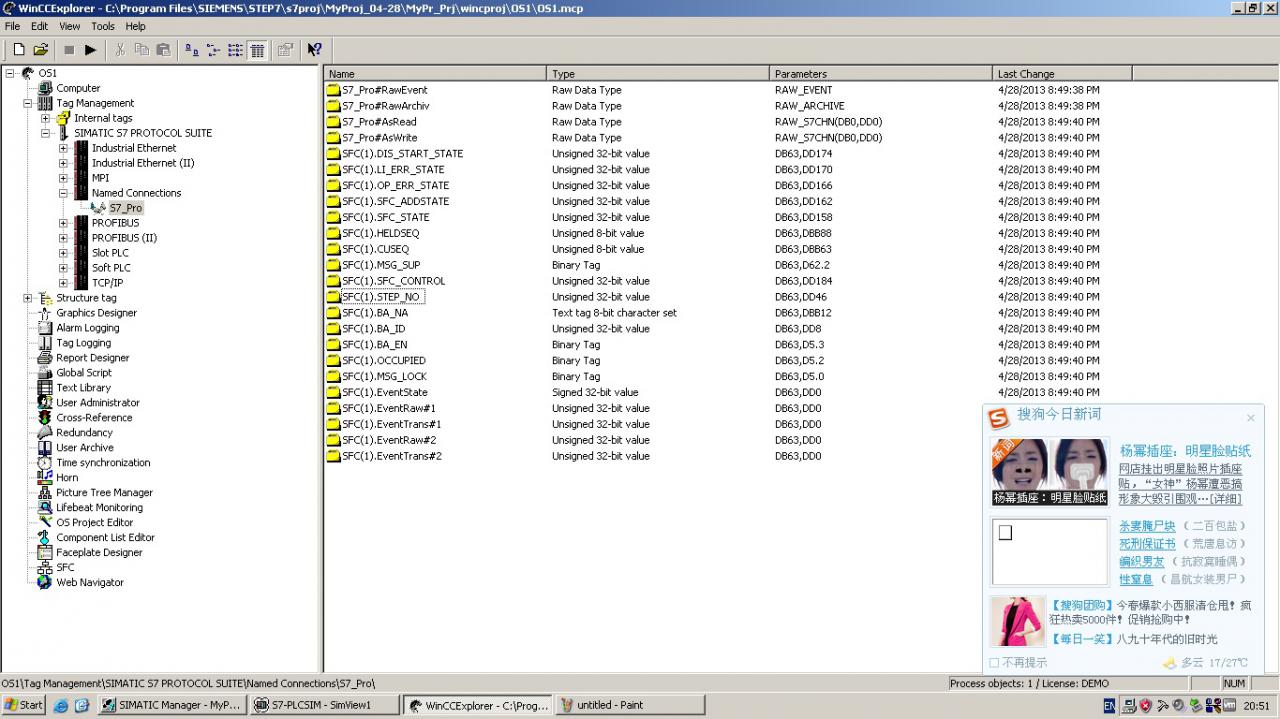1280x719 pixels.
Task: Switch to large icons view
Action: [x=192, y=50]
